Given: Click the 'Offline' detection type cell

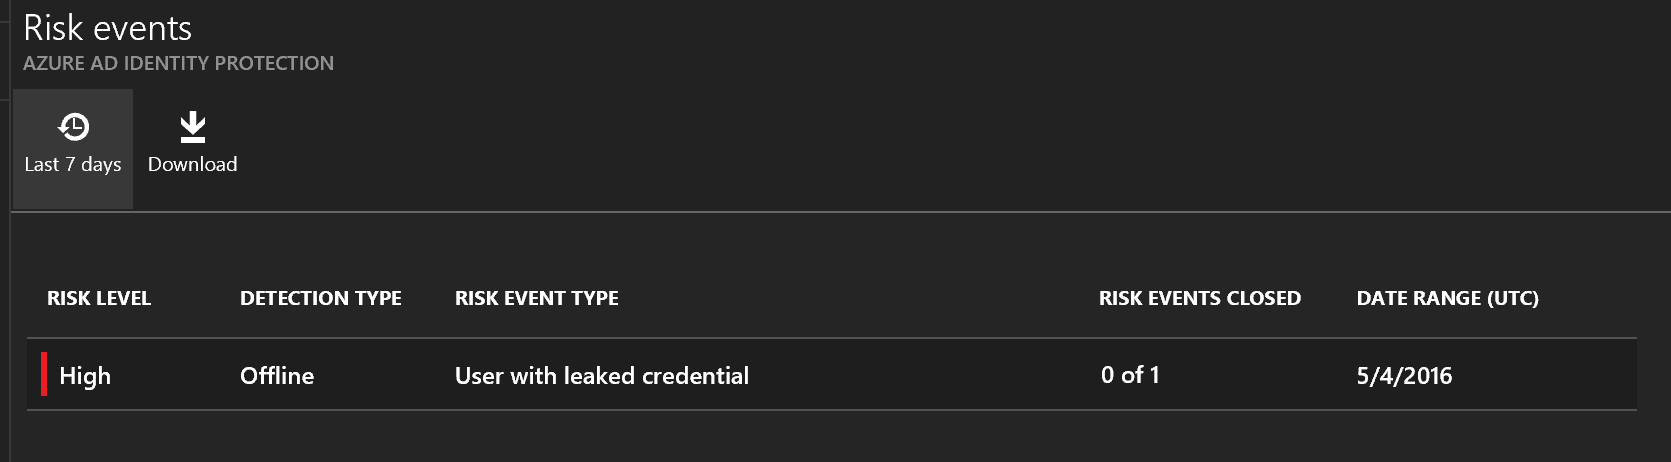Looking at the screenshot, I should click(277, 376).
